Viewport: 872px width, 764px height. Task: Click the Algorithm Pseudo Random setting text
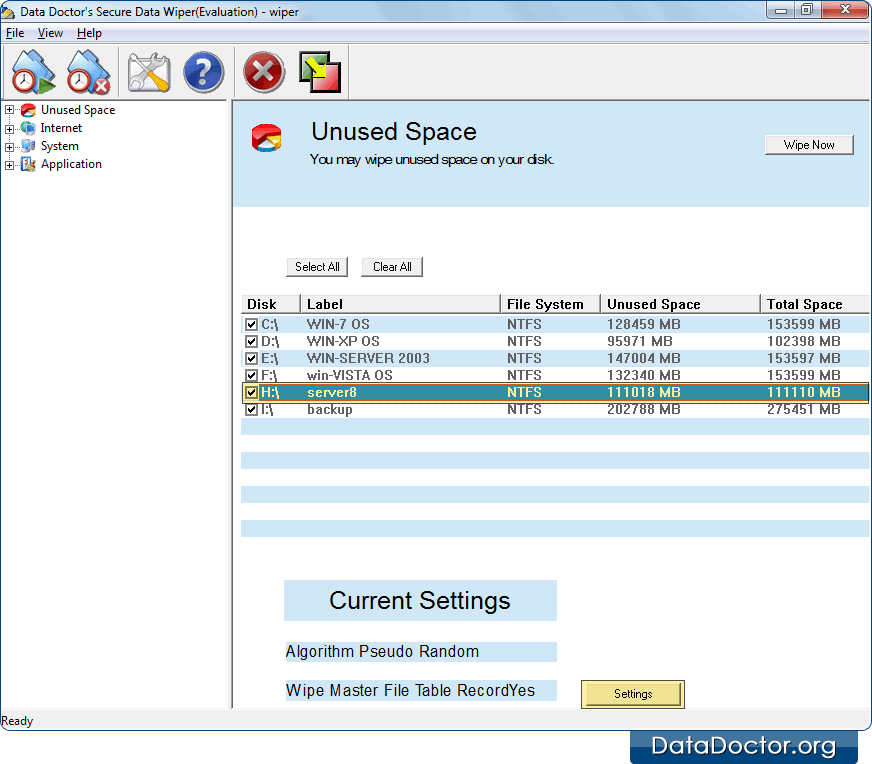click(x=382, y=652)
